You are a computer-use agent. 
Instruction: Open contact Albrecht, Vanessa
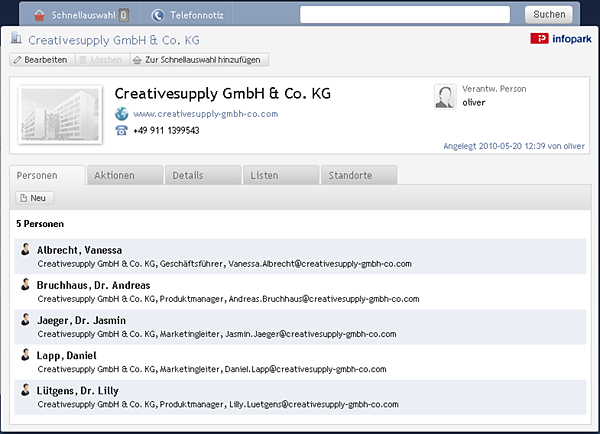[80, 250]
